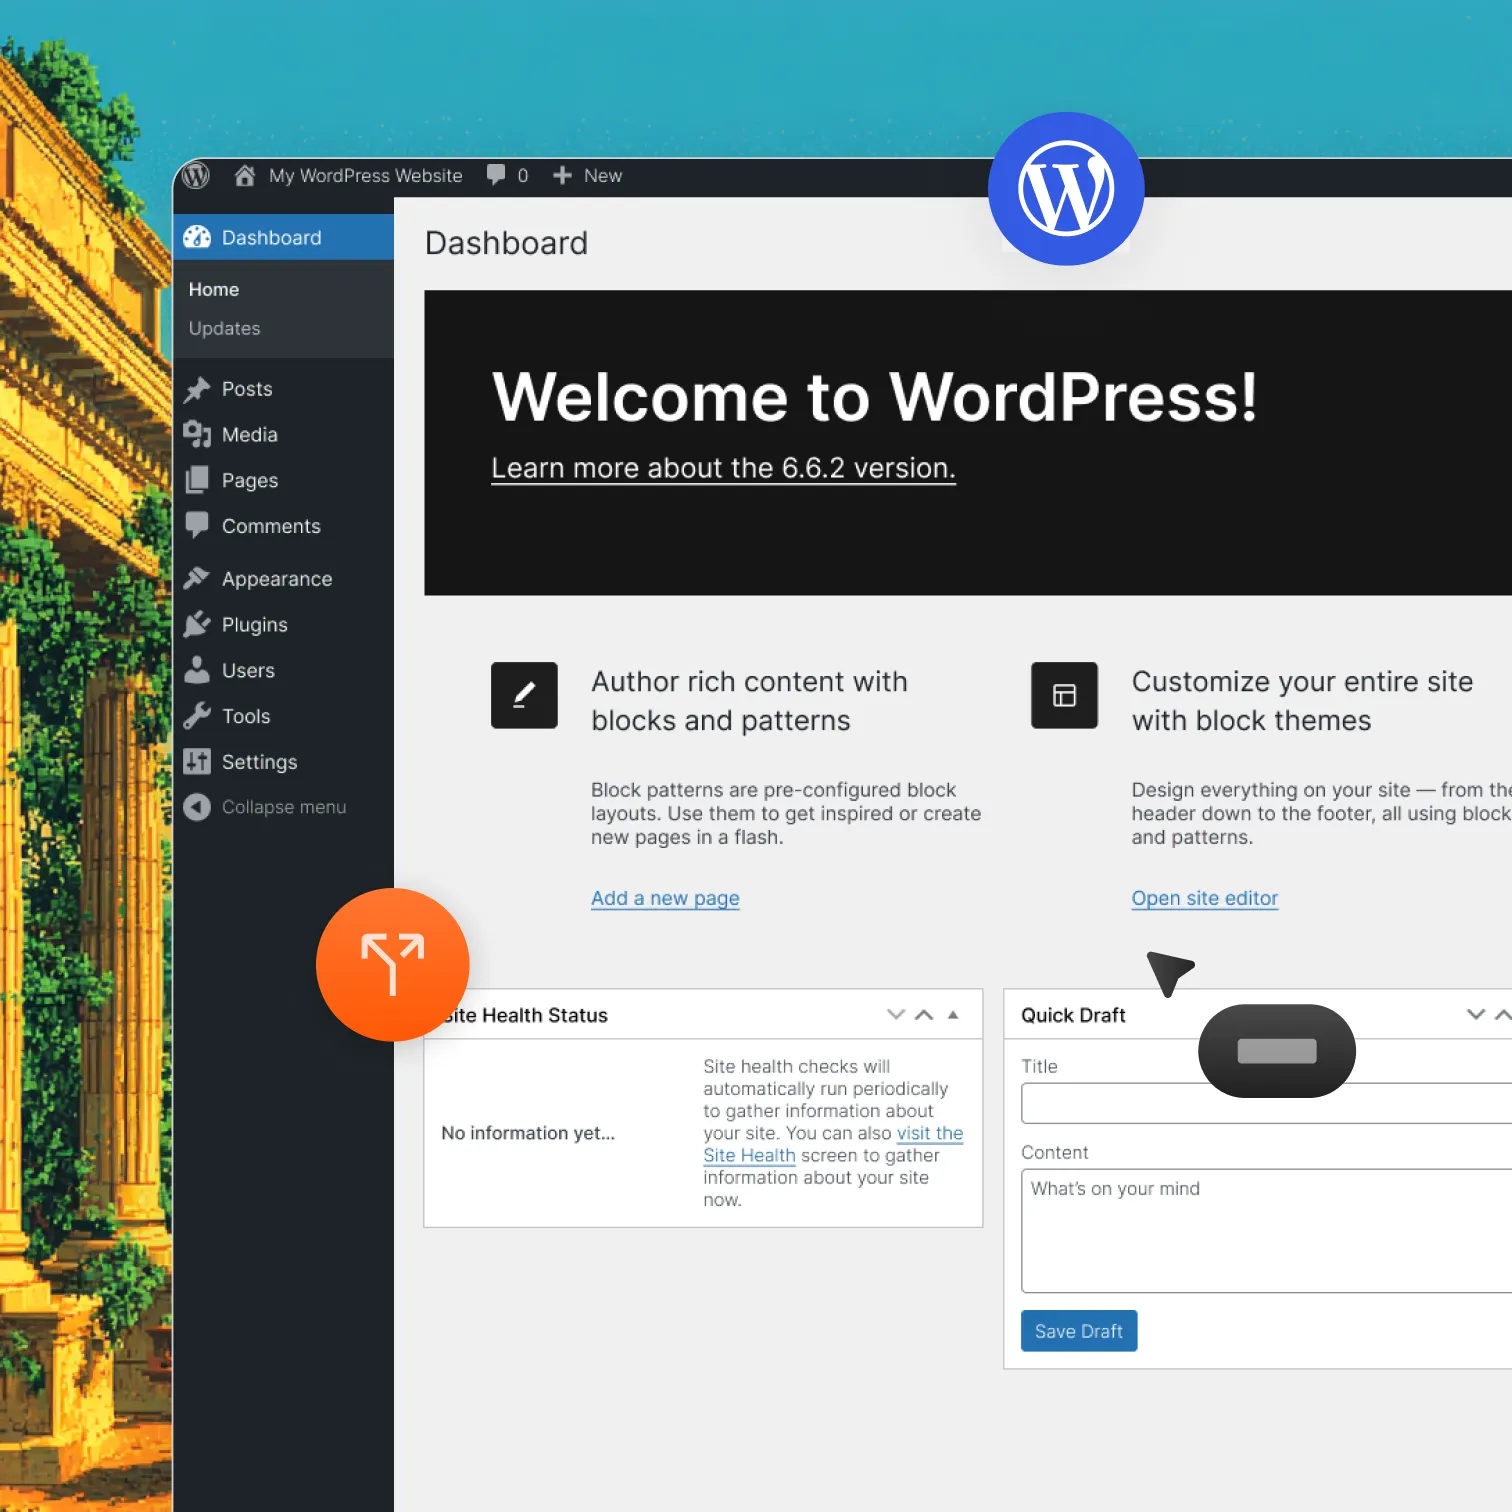Click the Site Health Status heading
Screen dimensions: 1512x1512
pos(525,1015)
